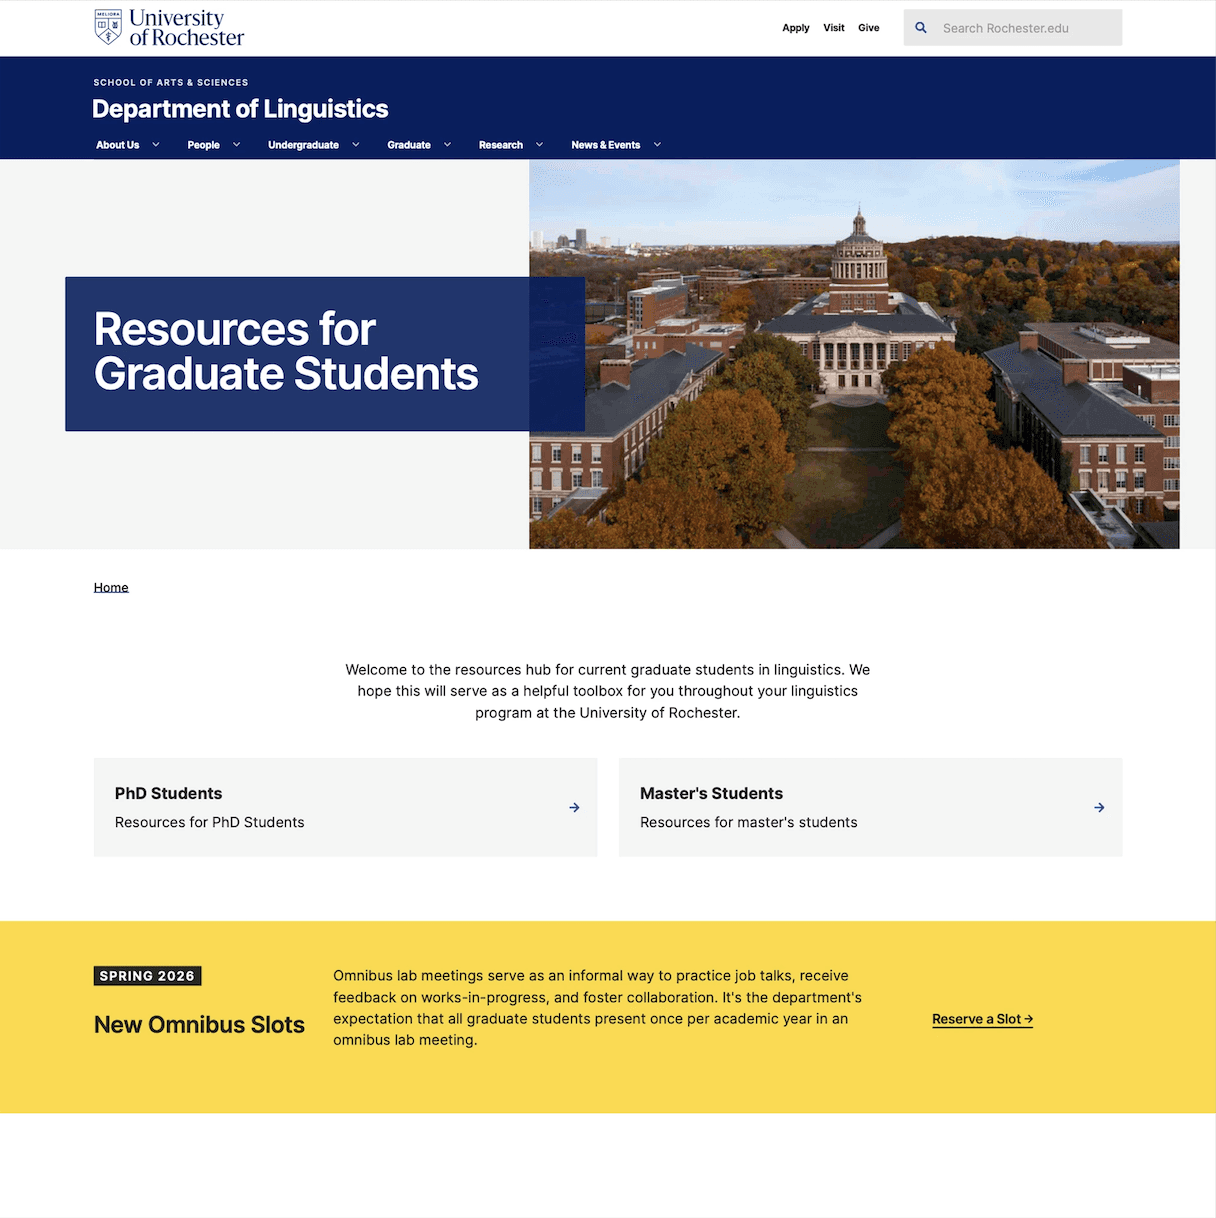Click the Omnibus lab meetings description paragraph
Screen dimensions: 1216x1218
point(598,1008)
